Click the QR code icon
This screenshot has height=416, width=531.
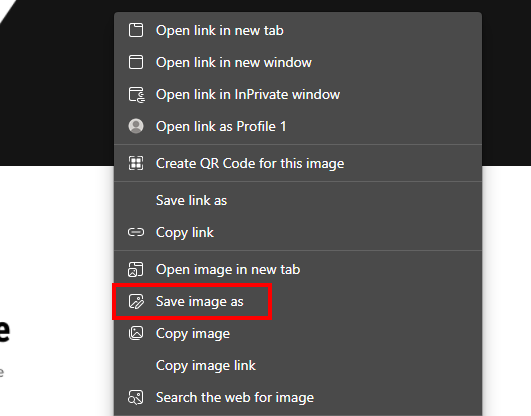coord(136,163)
